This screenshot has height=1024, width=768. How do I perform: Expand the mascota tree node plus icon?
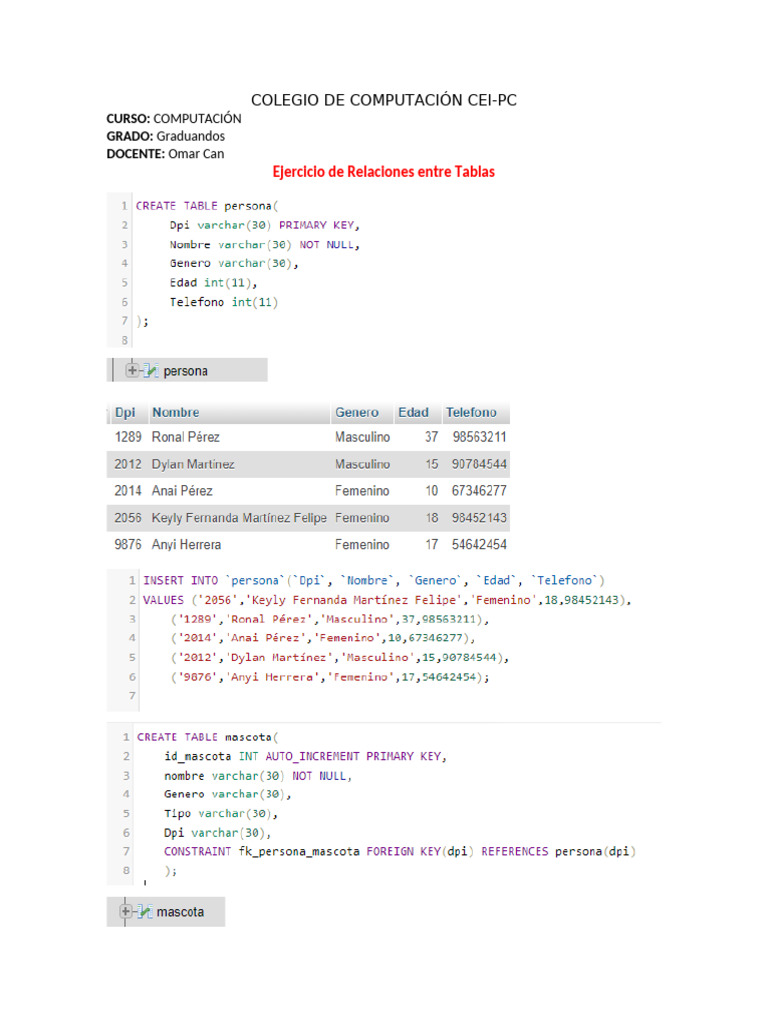[126, 912]
